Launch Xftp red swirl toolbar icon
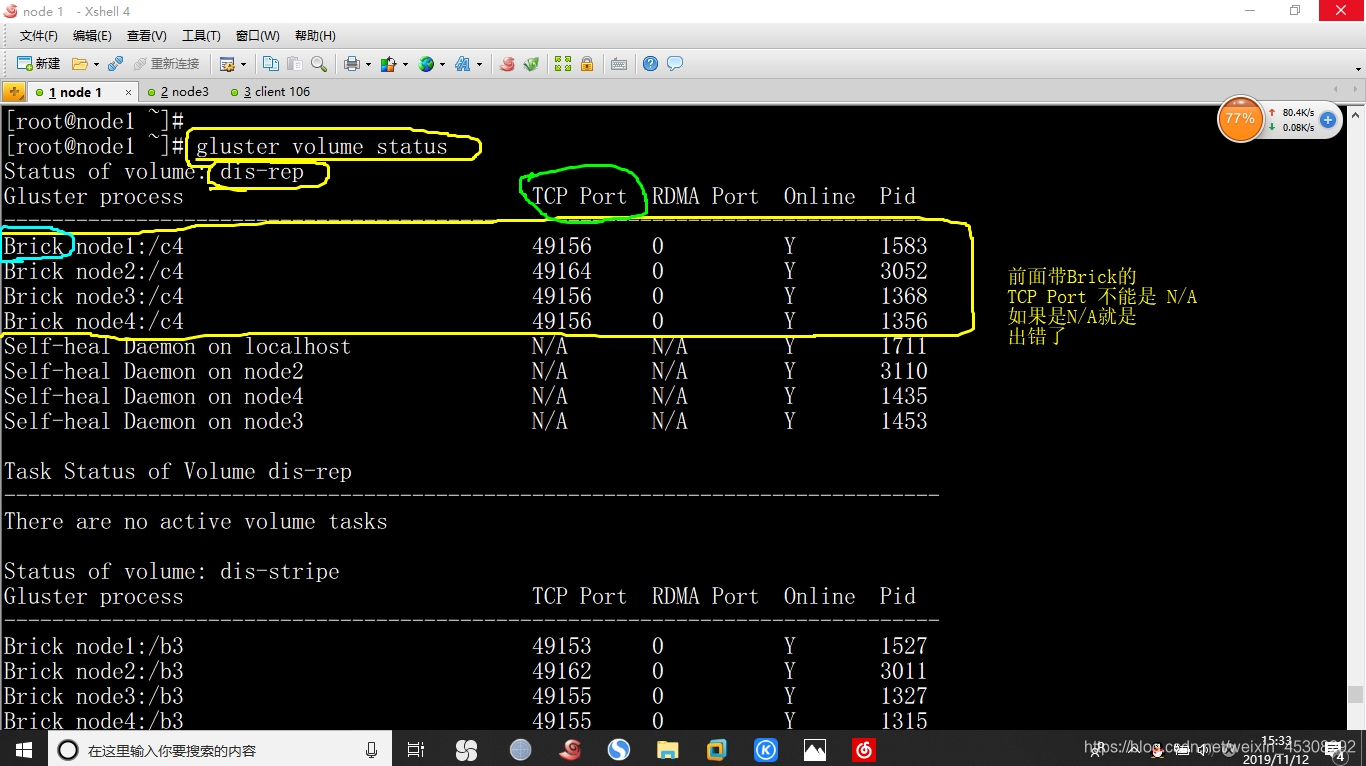 [507, 64]
